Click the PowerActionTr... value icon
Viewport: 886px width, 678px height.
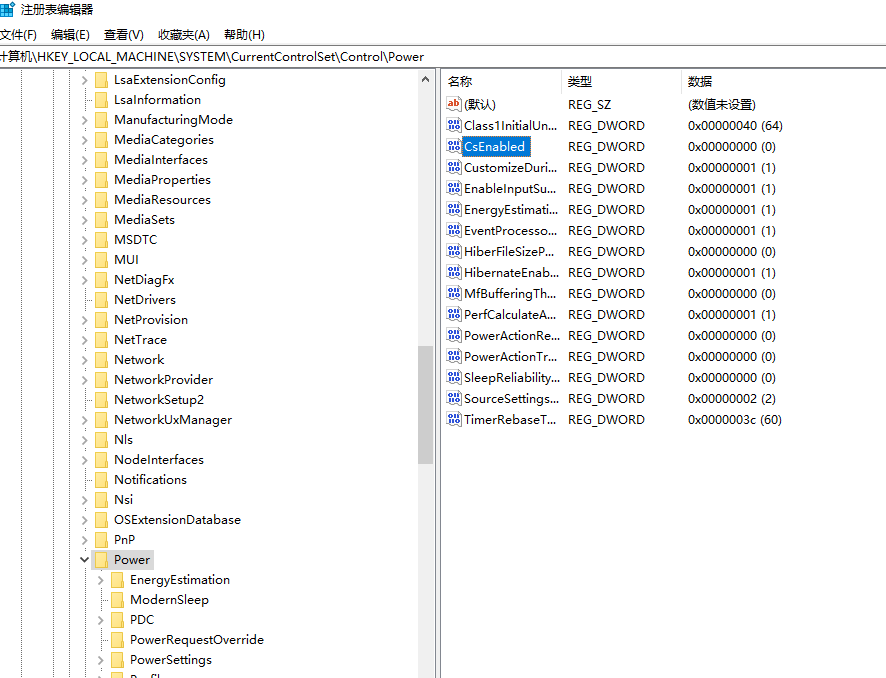point(454,357)
